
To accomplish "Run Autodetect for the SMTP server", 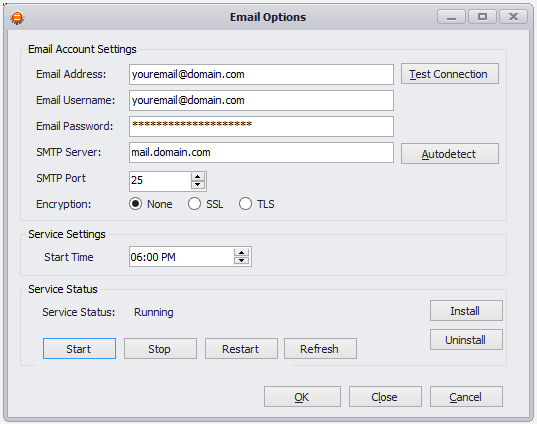I will point(450,154).
